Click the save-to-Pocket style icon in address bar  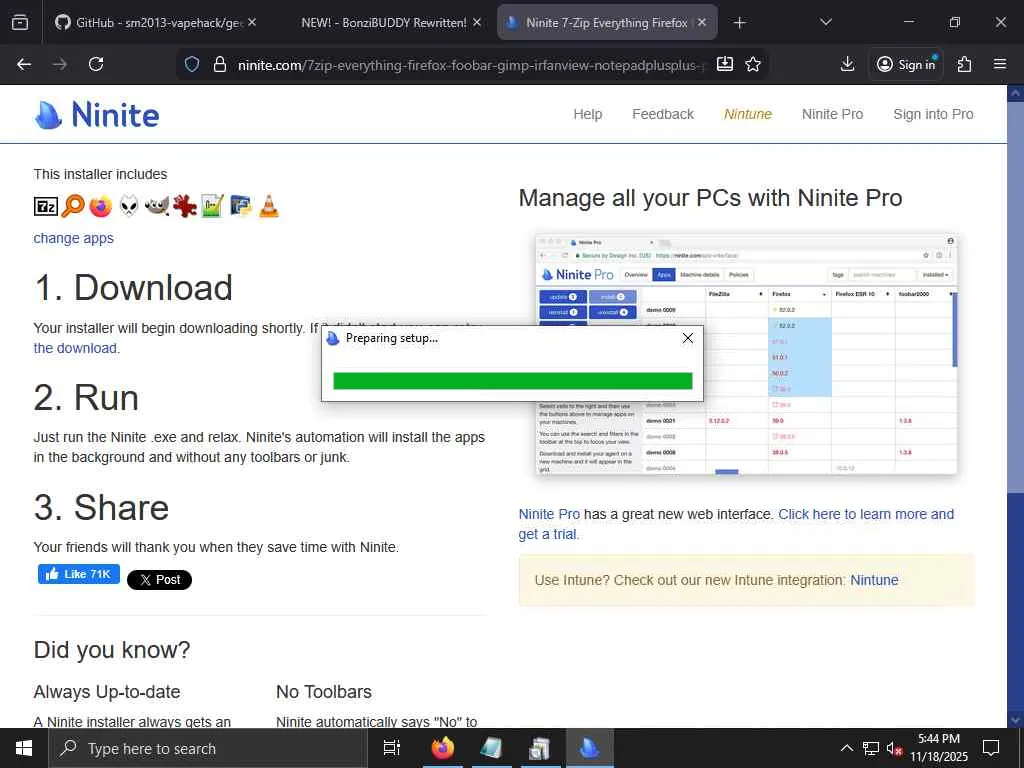pos(724,64)
